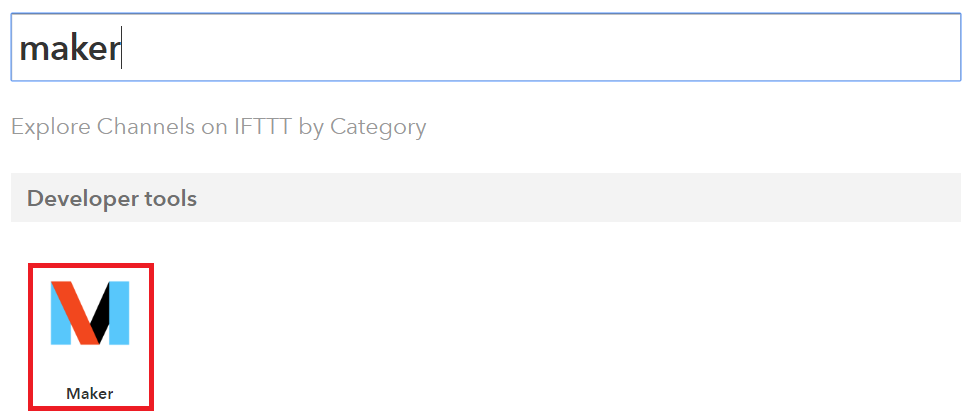Viewport: 979px width, 415px height.
Task: Select the Developer tools category header
Action: click(x=486, y=198)
